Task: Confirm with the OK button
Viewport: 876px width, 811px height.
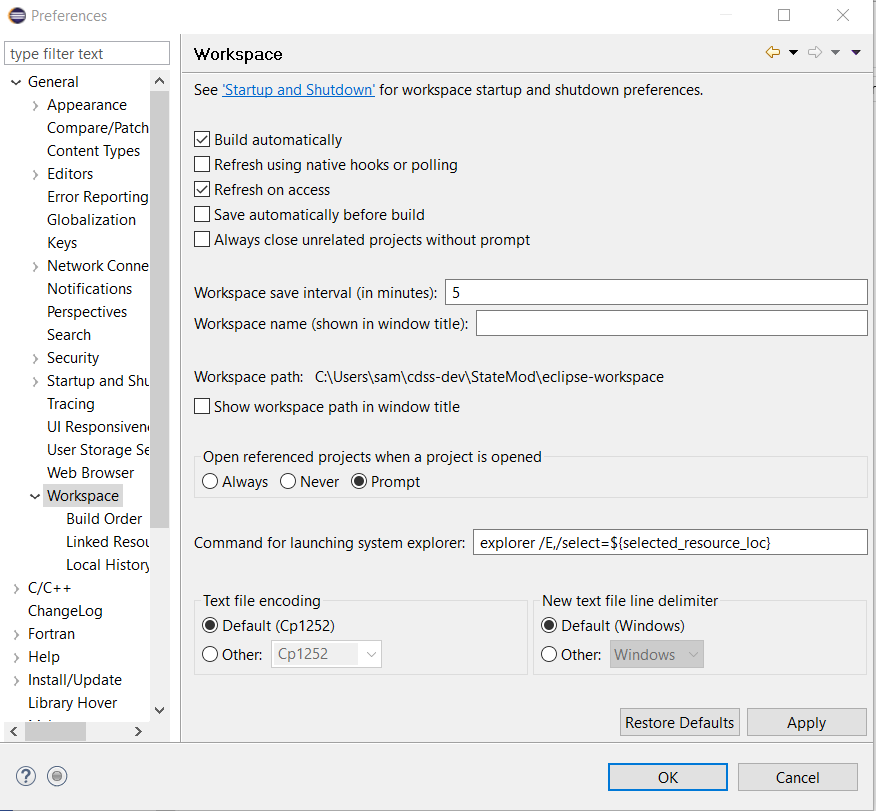Action: pos(668,777)
